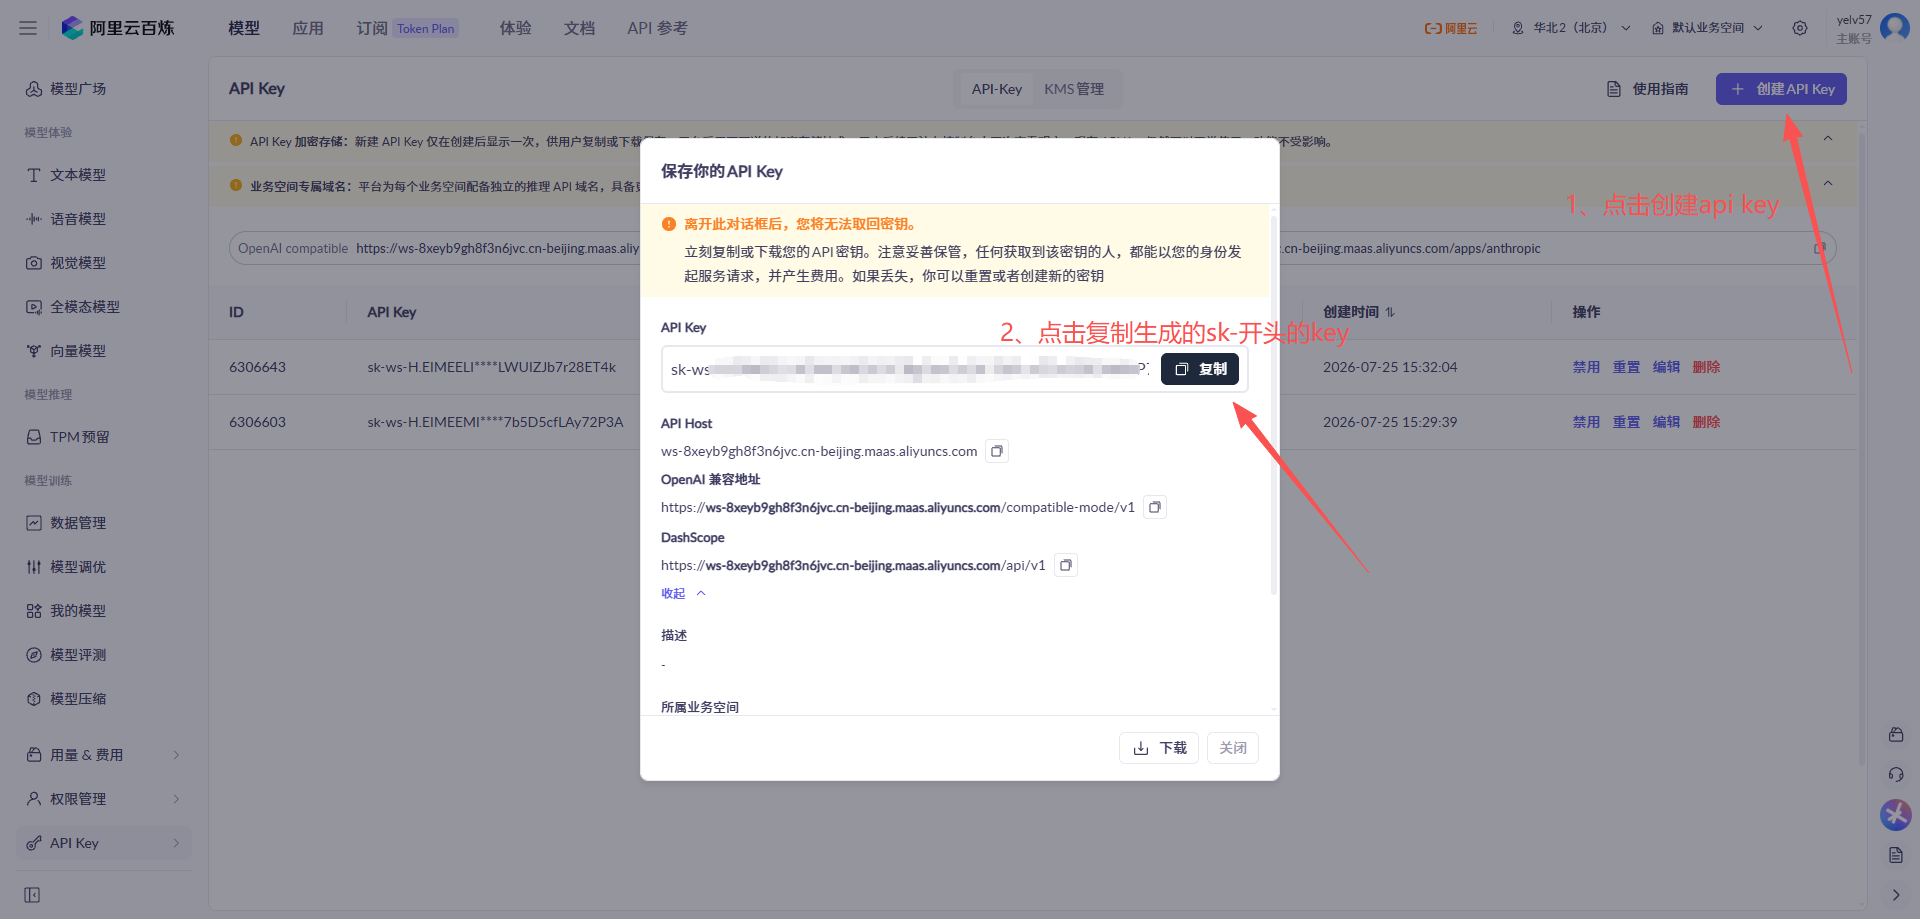
Task: Open API 参考 top menu
Action: (657, 28)
